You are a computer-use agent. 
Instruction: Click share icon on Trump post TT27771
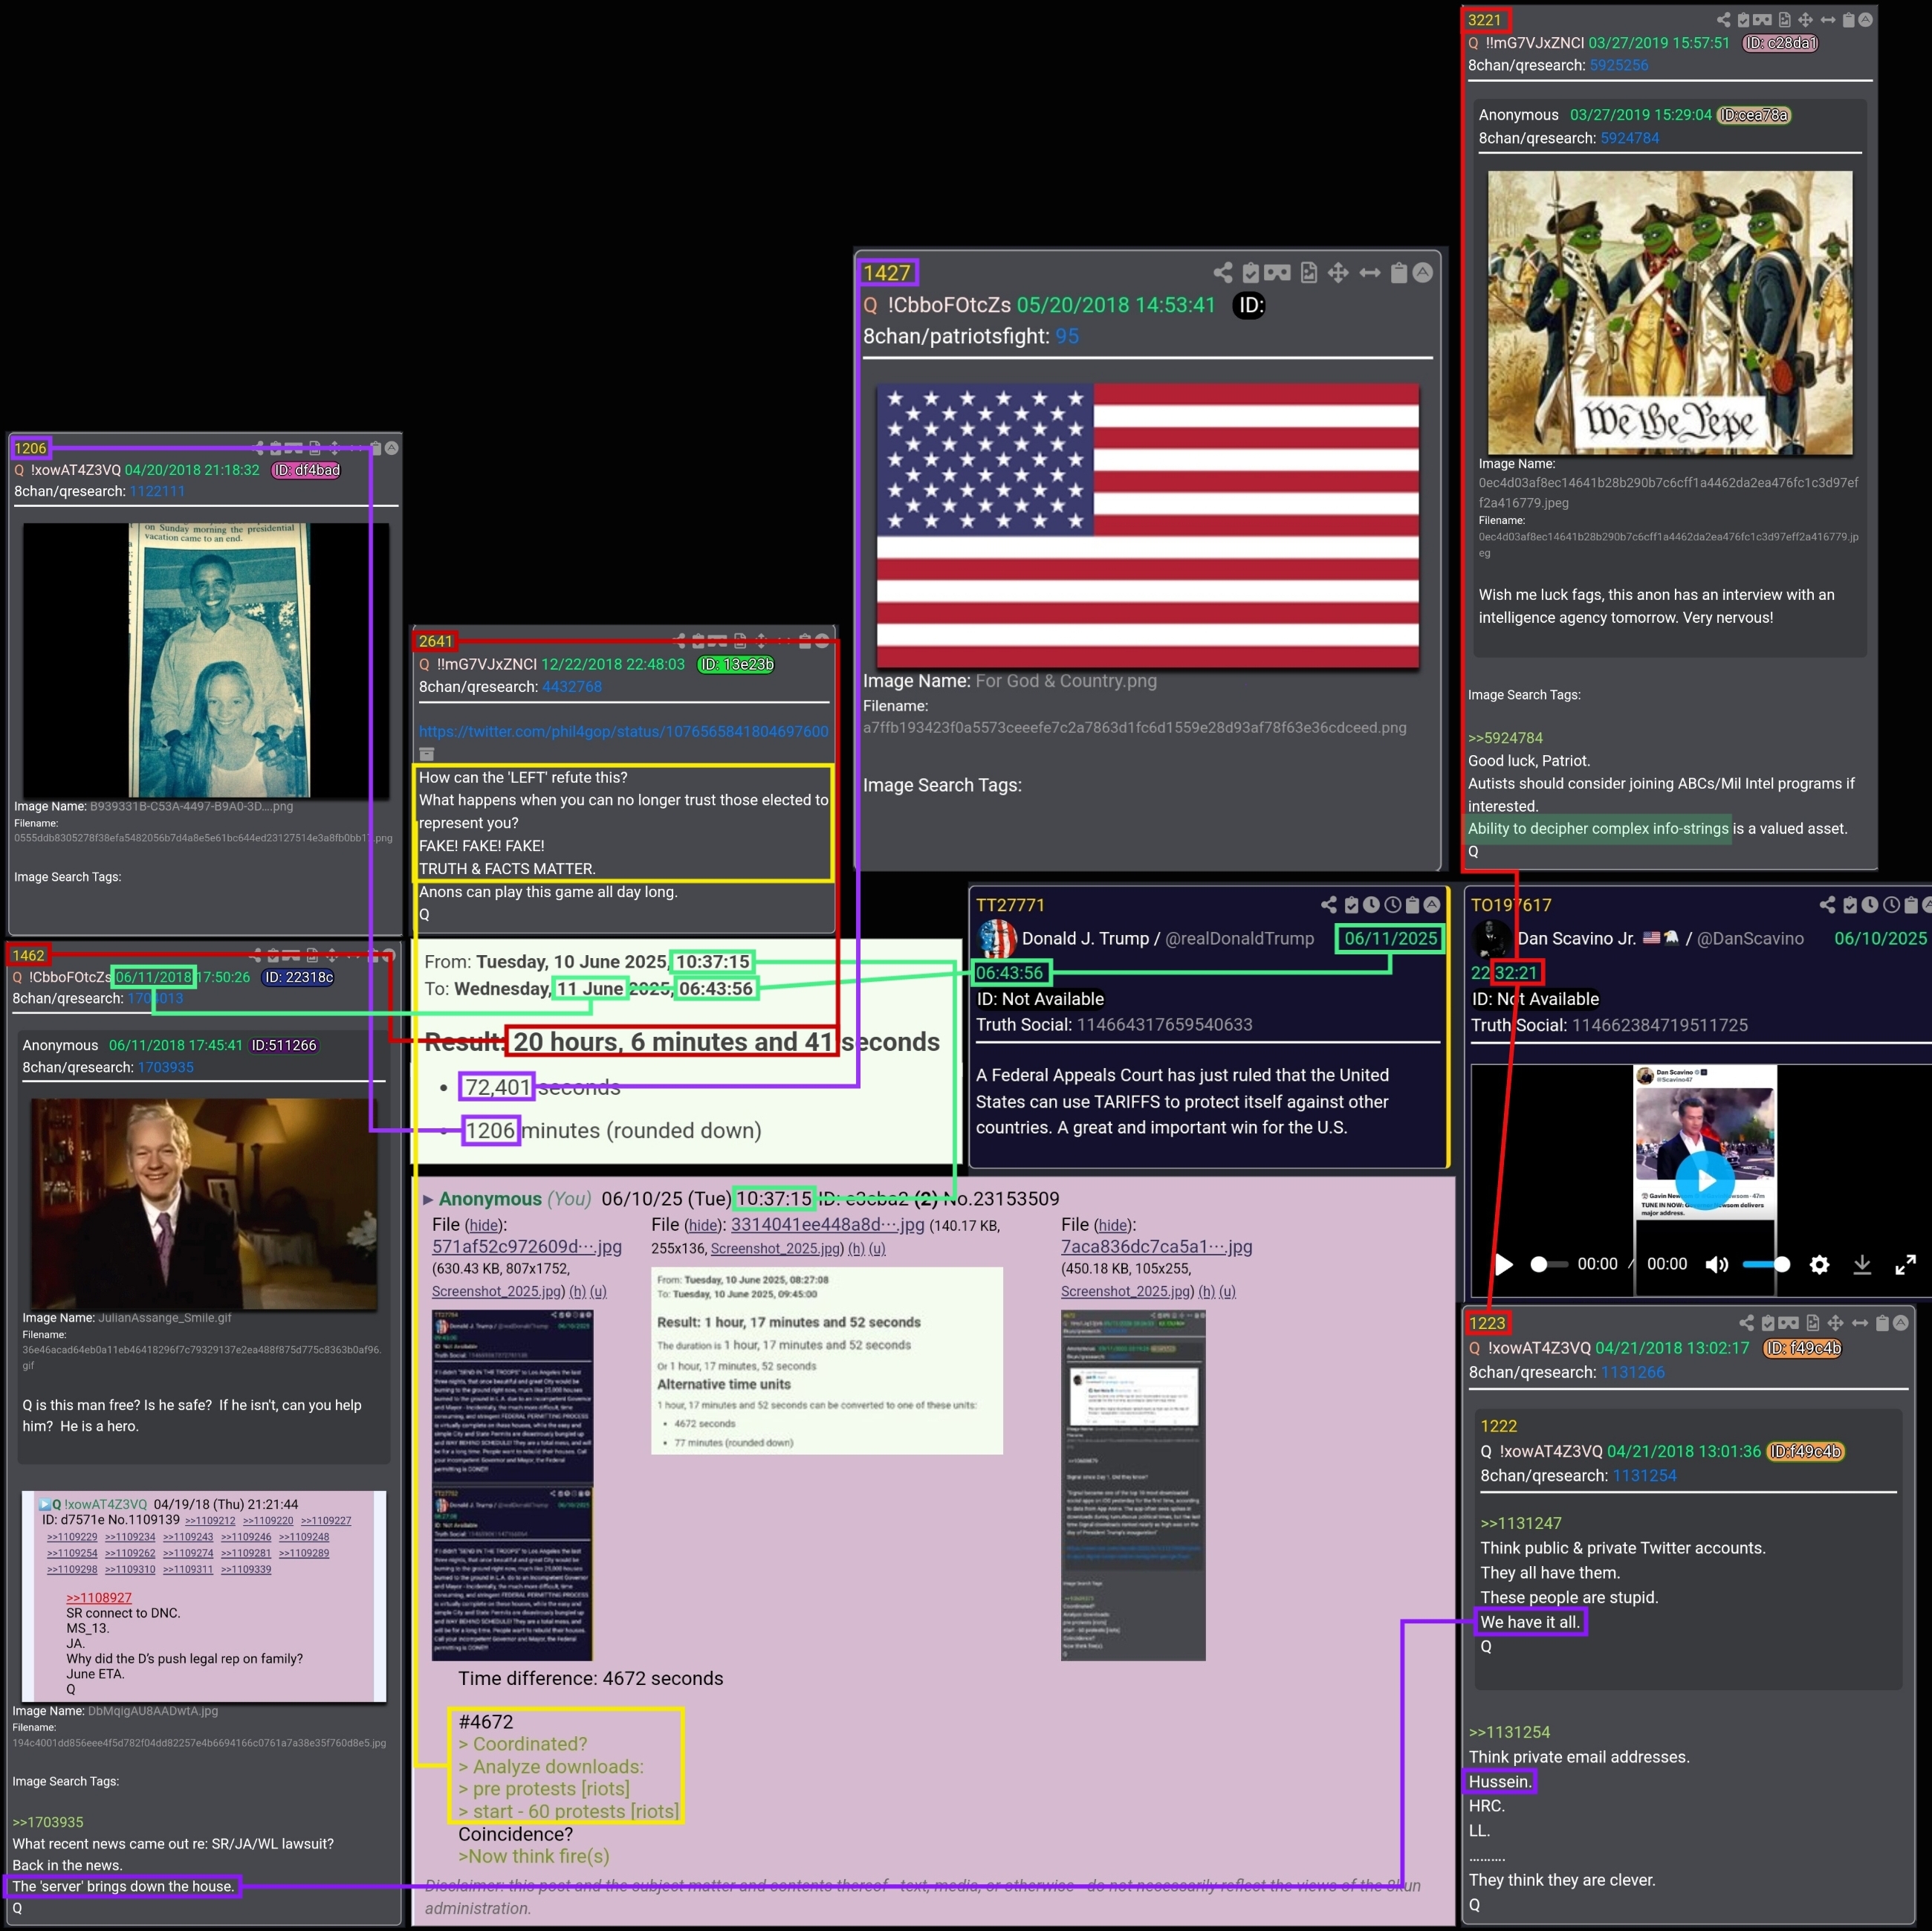[x=1328, y=905]
